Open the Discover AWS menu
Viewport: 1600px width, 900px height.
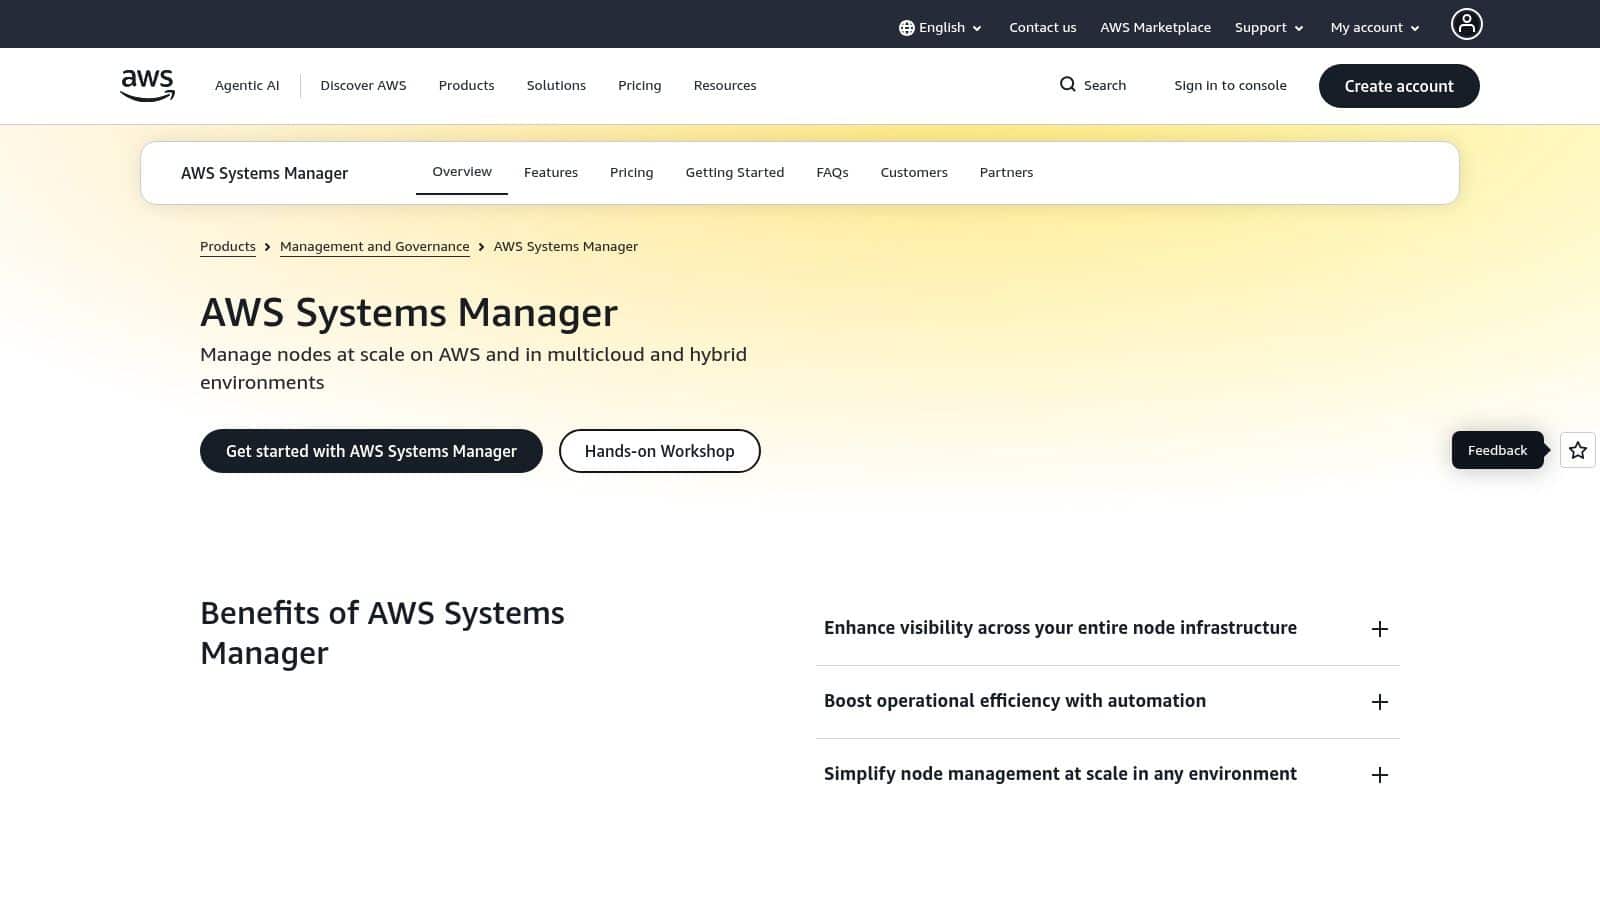click(x=363, y=85)
